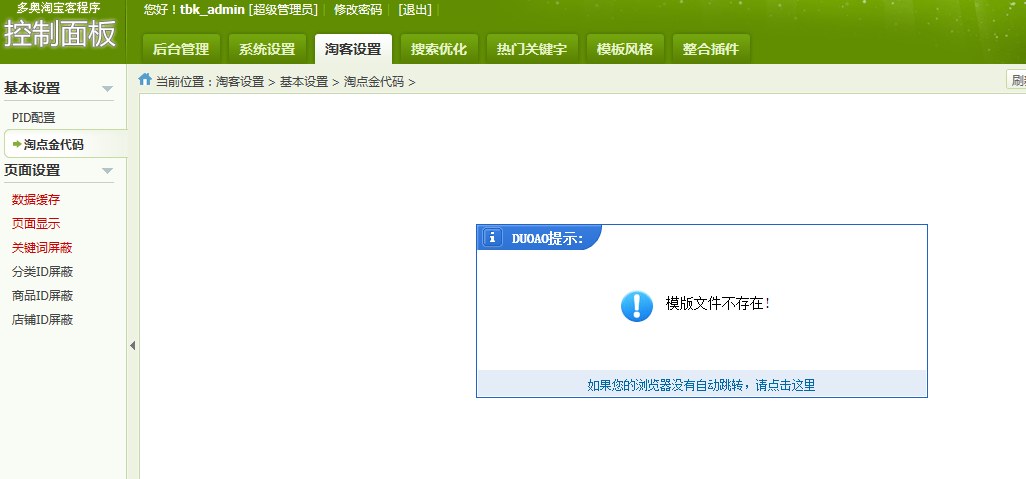This screenshot has height=479, width=1026.
Task: Click the 修改密码 link
Action: (x=358, y=10)
